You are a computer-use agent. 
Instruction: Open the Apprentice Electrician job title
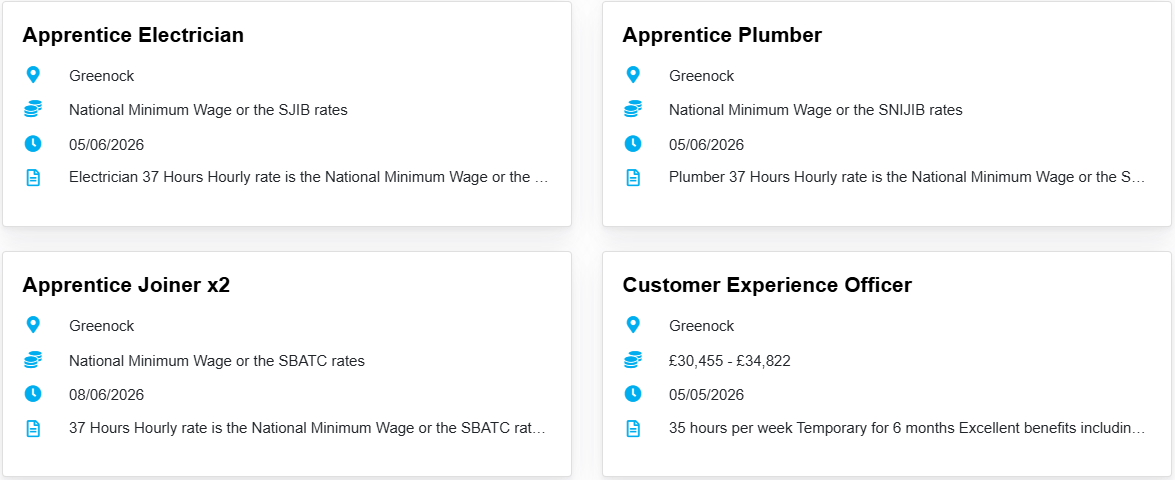tap(133, 35)
